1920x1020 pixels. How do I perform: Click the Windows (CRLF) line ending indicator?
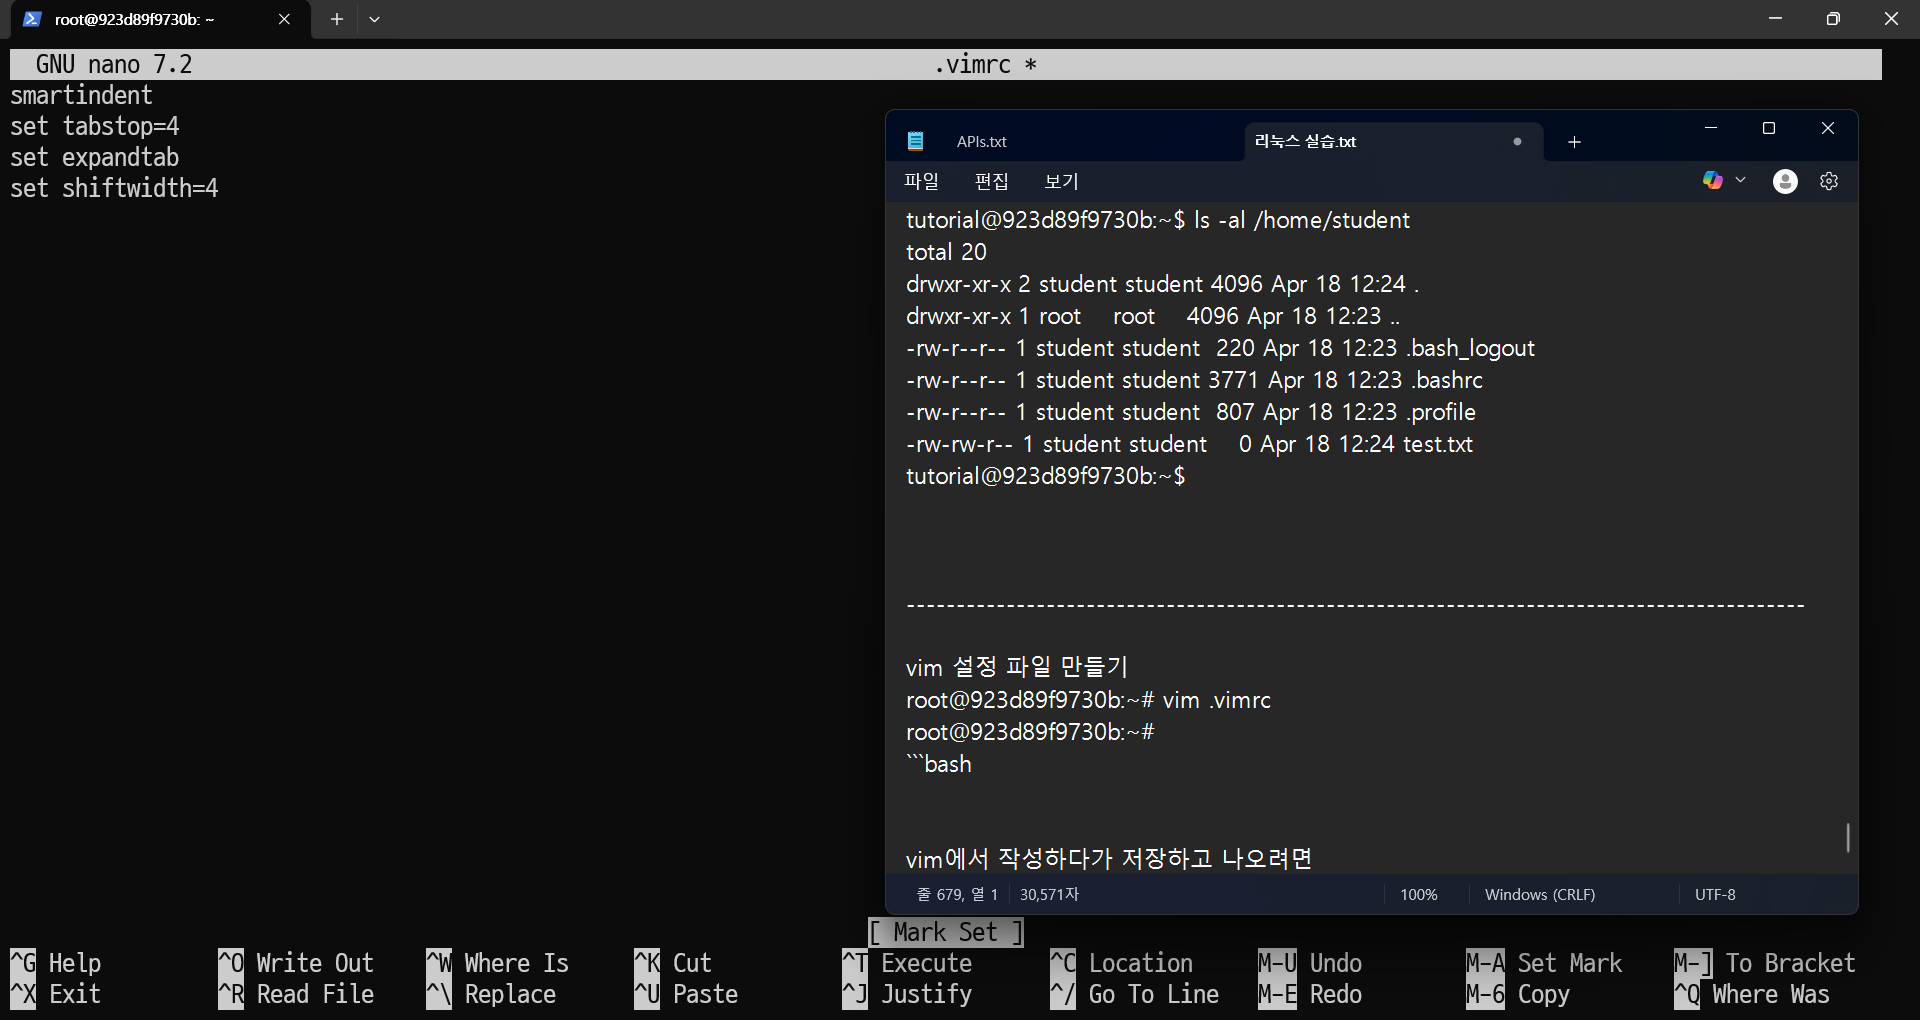tap(1540, 894)
